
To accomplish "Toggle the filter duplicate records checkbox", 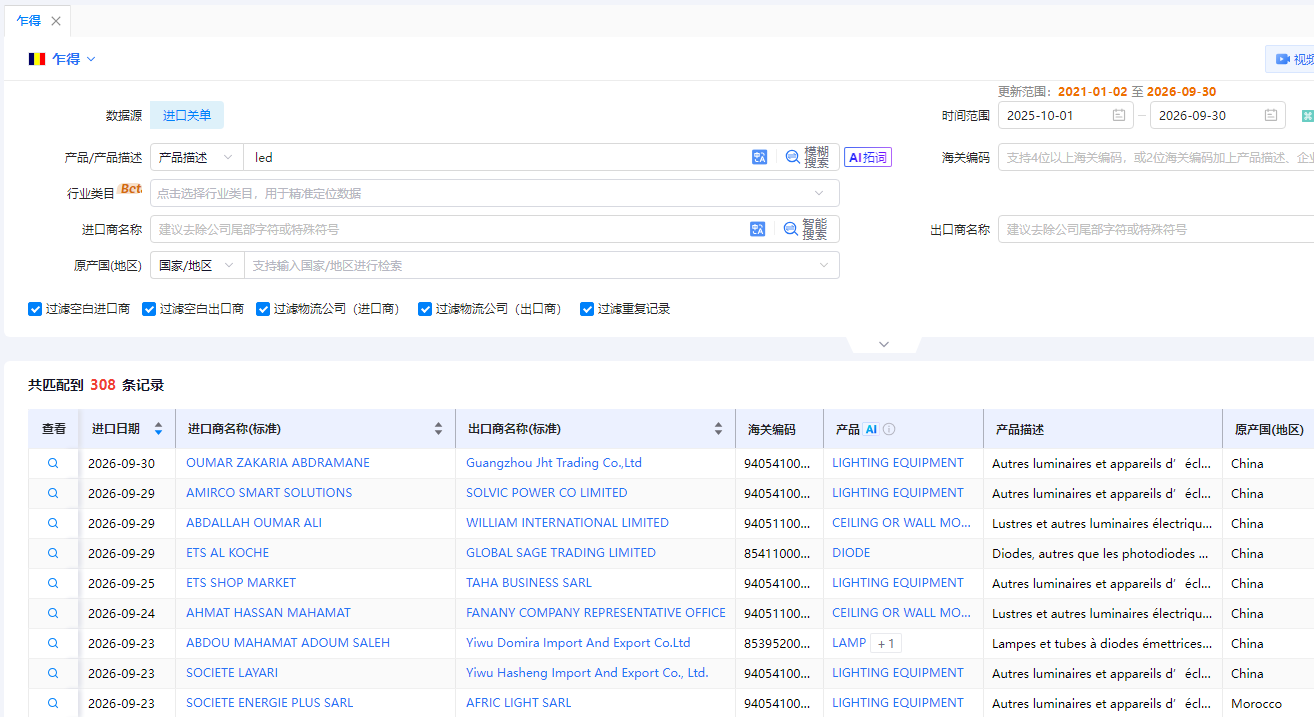I will [x=587, y=309].
